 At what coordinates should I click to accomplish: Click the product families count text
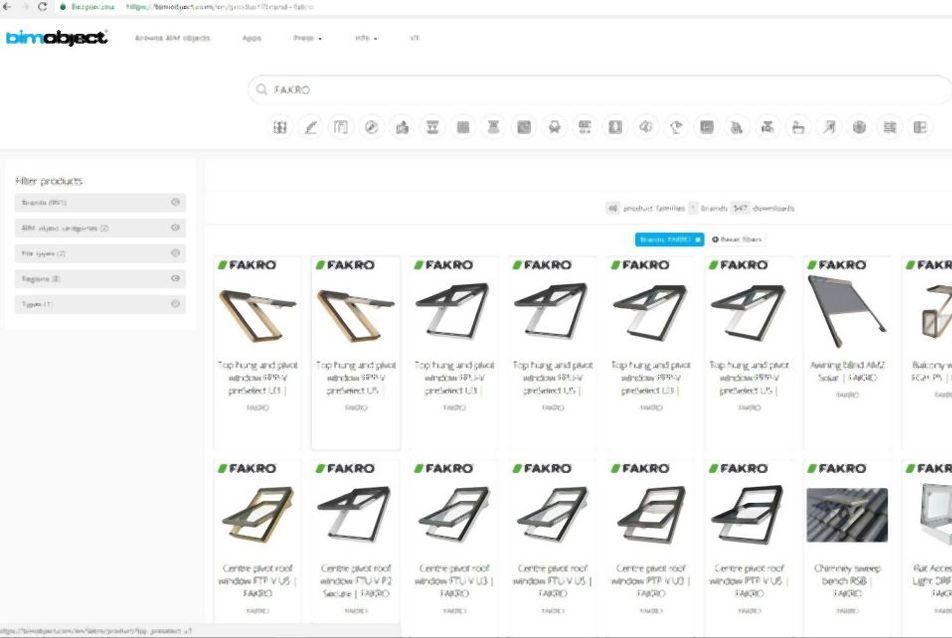645,208
